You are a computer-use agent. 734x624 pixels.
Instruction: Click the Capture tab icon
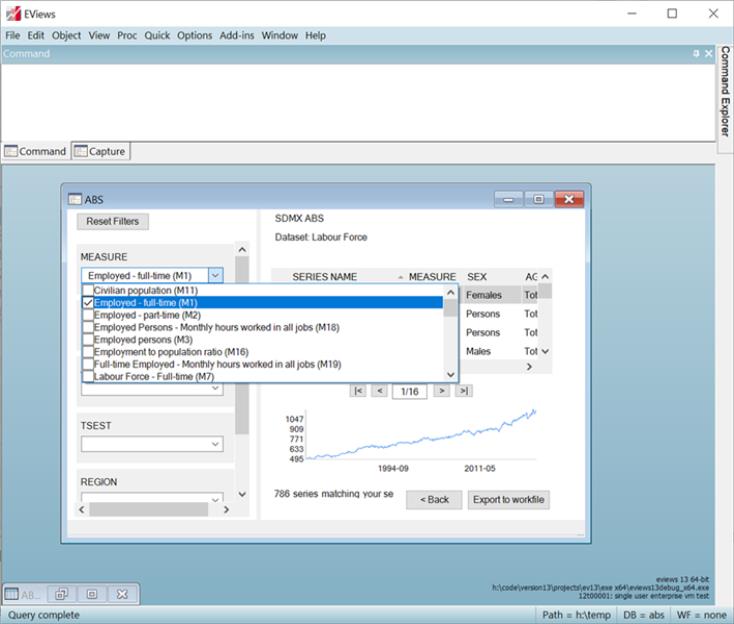pyautogui.click(x=81, y=152)
